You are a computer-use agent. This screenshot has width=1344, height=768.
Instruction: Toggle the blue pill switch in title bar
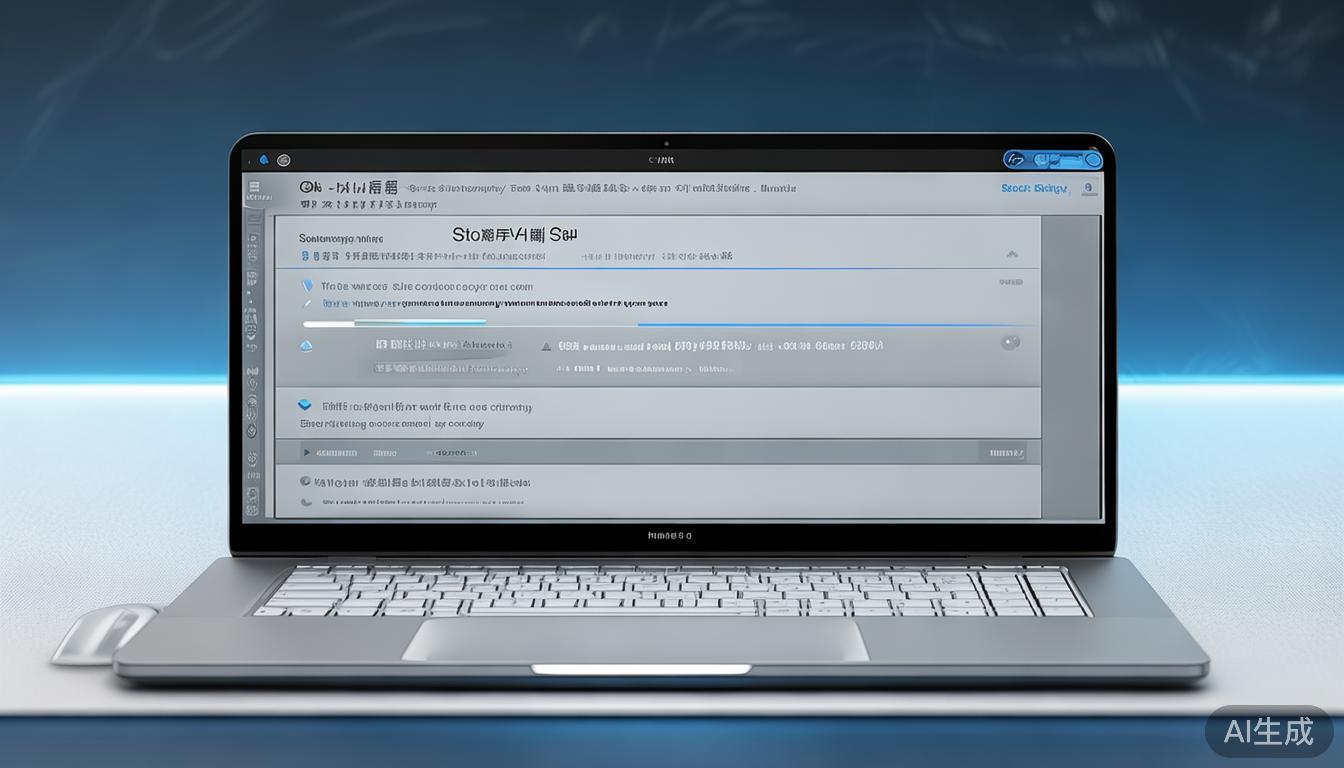pos(1052,159)
